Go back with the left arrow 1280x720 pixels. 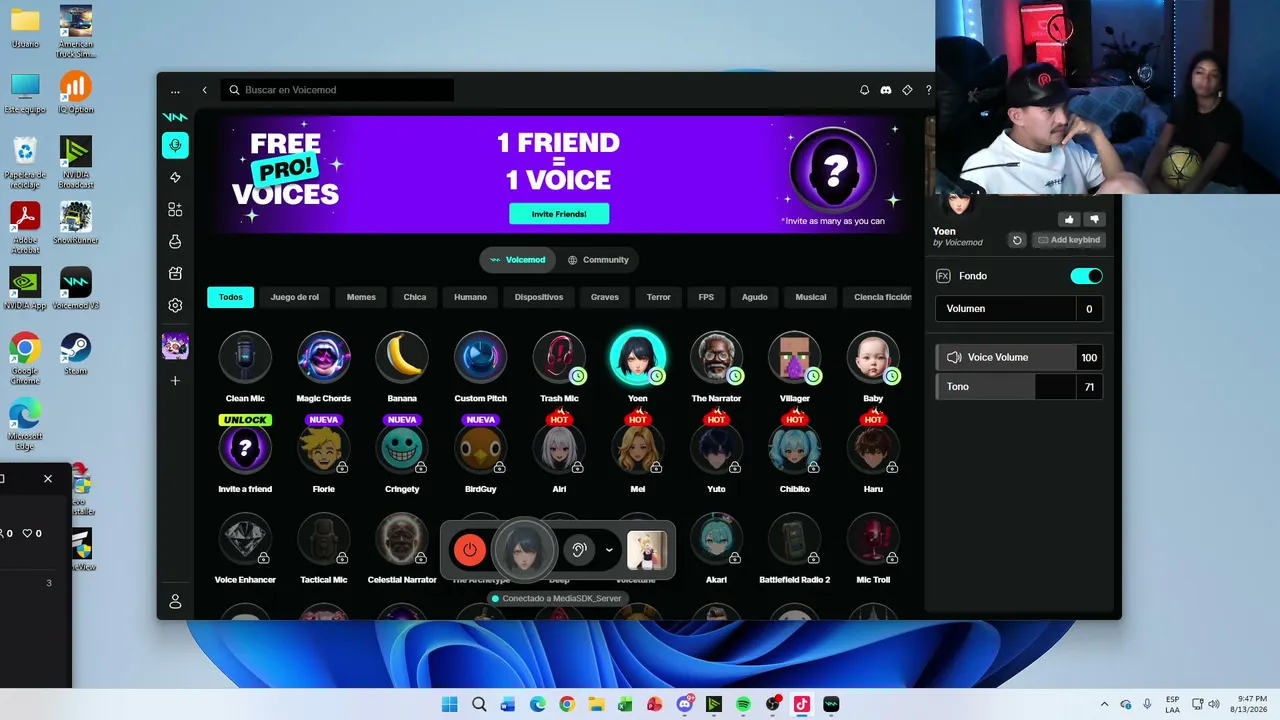(205, 90)
